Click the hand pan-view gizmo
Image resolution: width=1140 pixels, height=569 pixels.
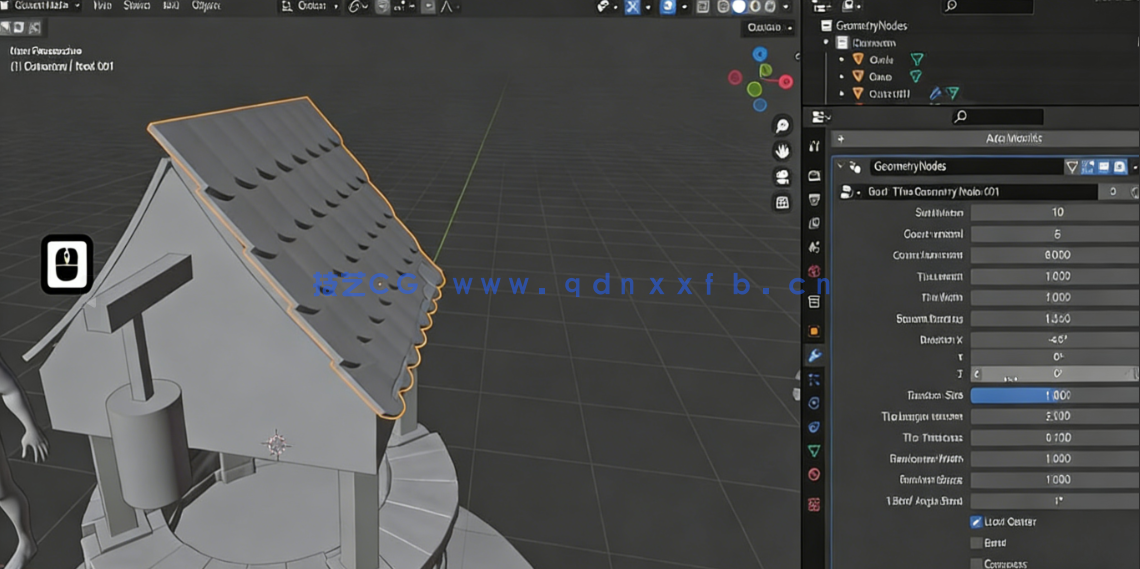782,151
